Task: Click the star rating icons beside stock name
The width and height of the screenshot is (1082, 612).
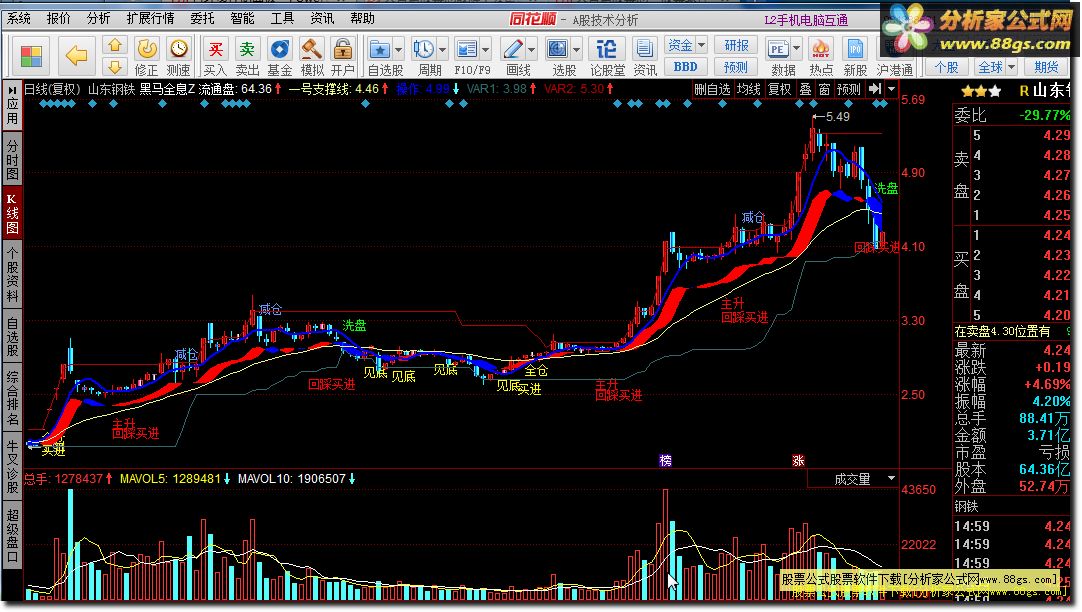Action: click(x=981, y=90)
